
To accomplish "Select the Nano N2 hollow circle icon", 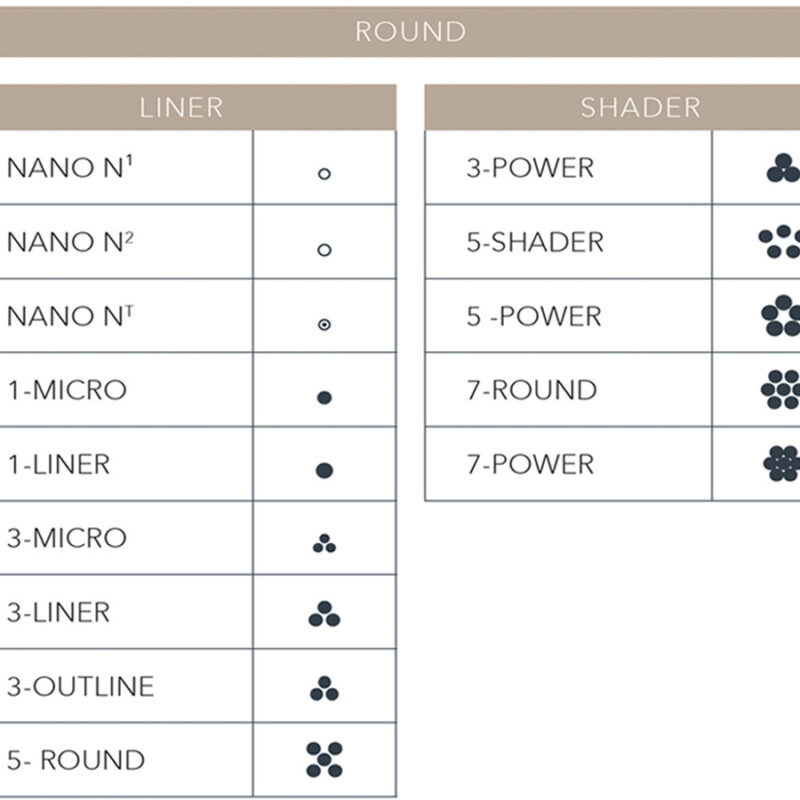I will click(x=324, y=249).
